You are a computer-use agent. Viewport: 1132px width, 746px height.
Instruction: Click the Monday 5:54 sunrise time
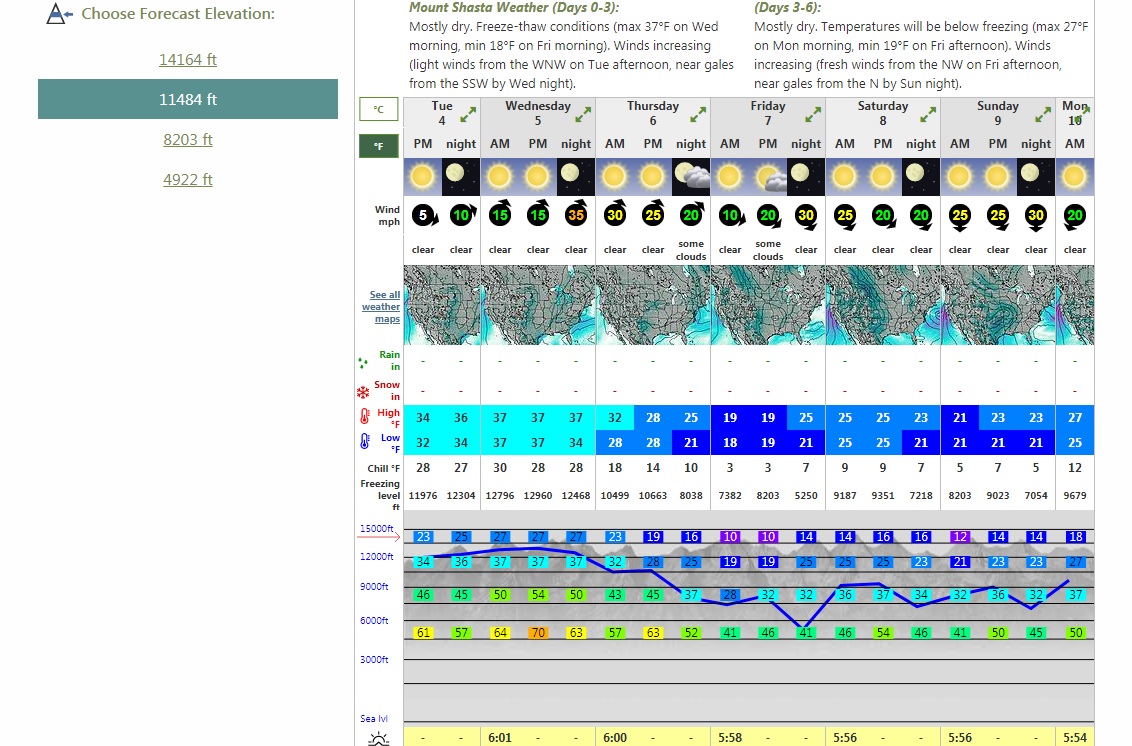(1074, 738)
